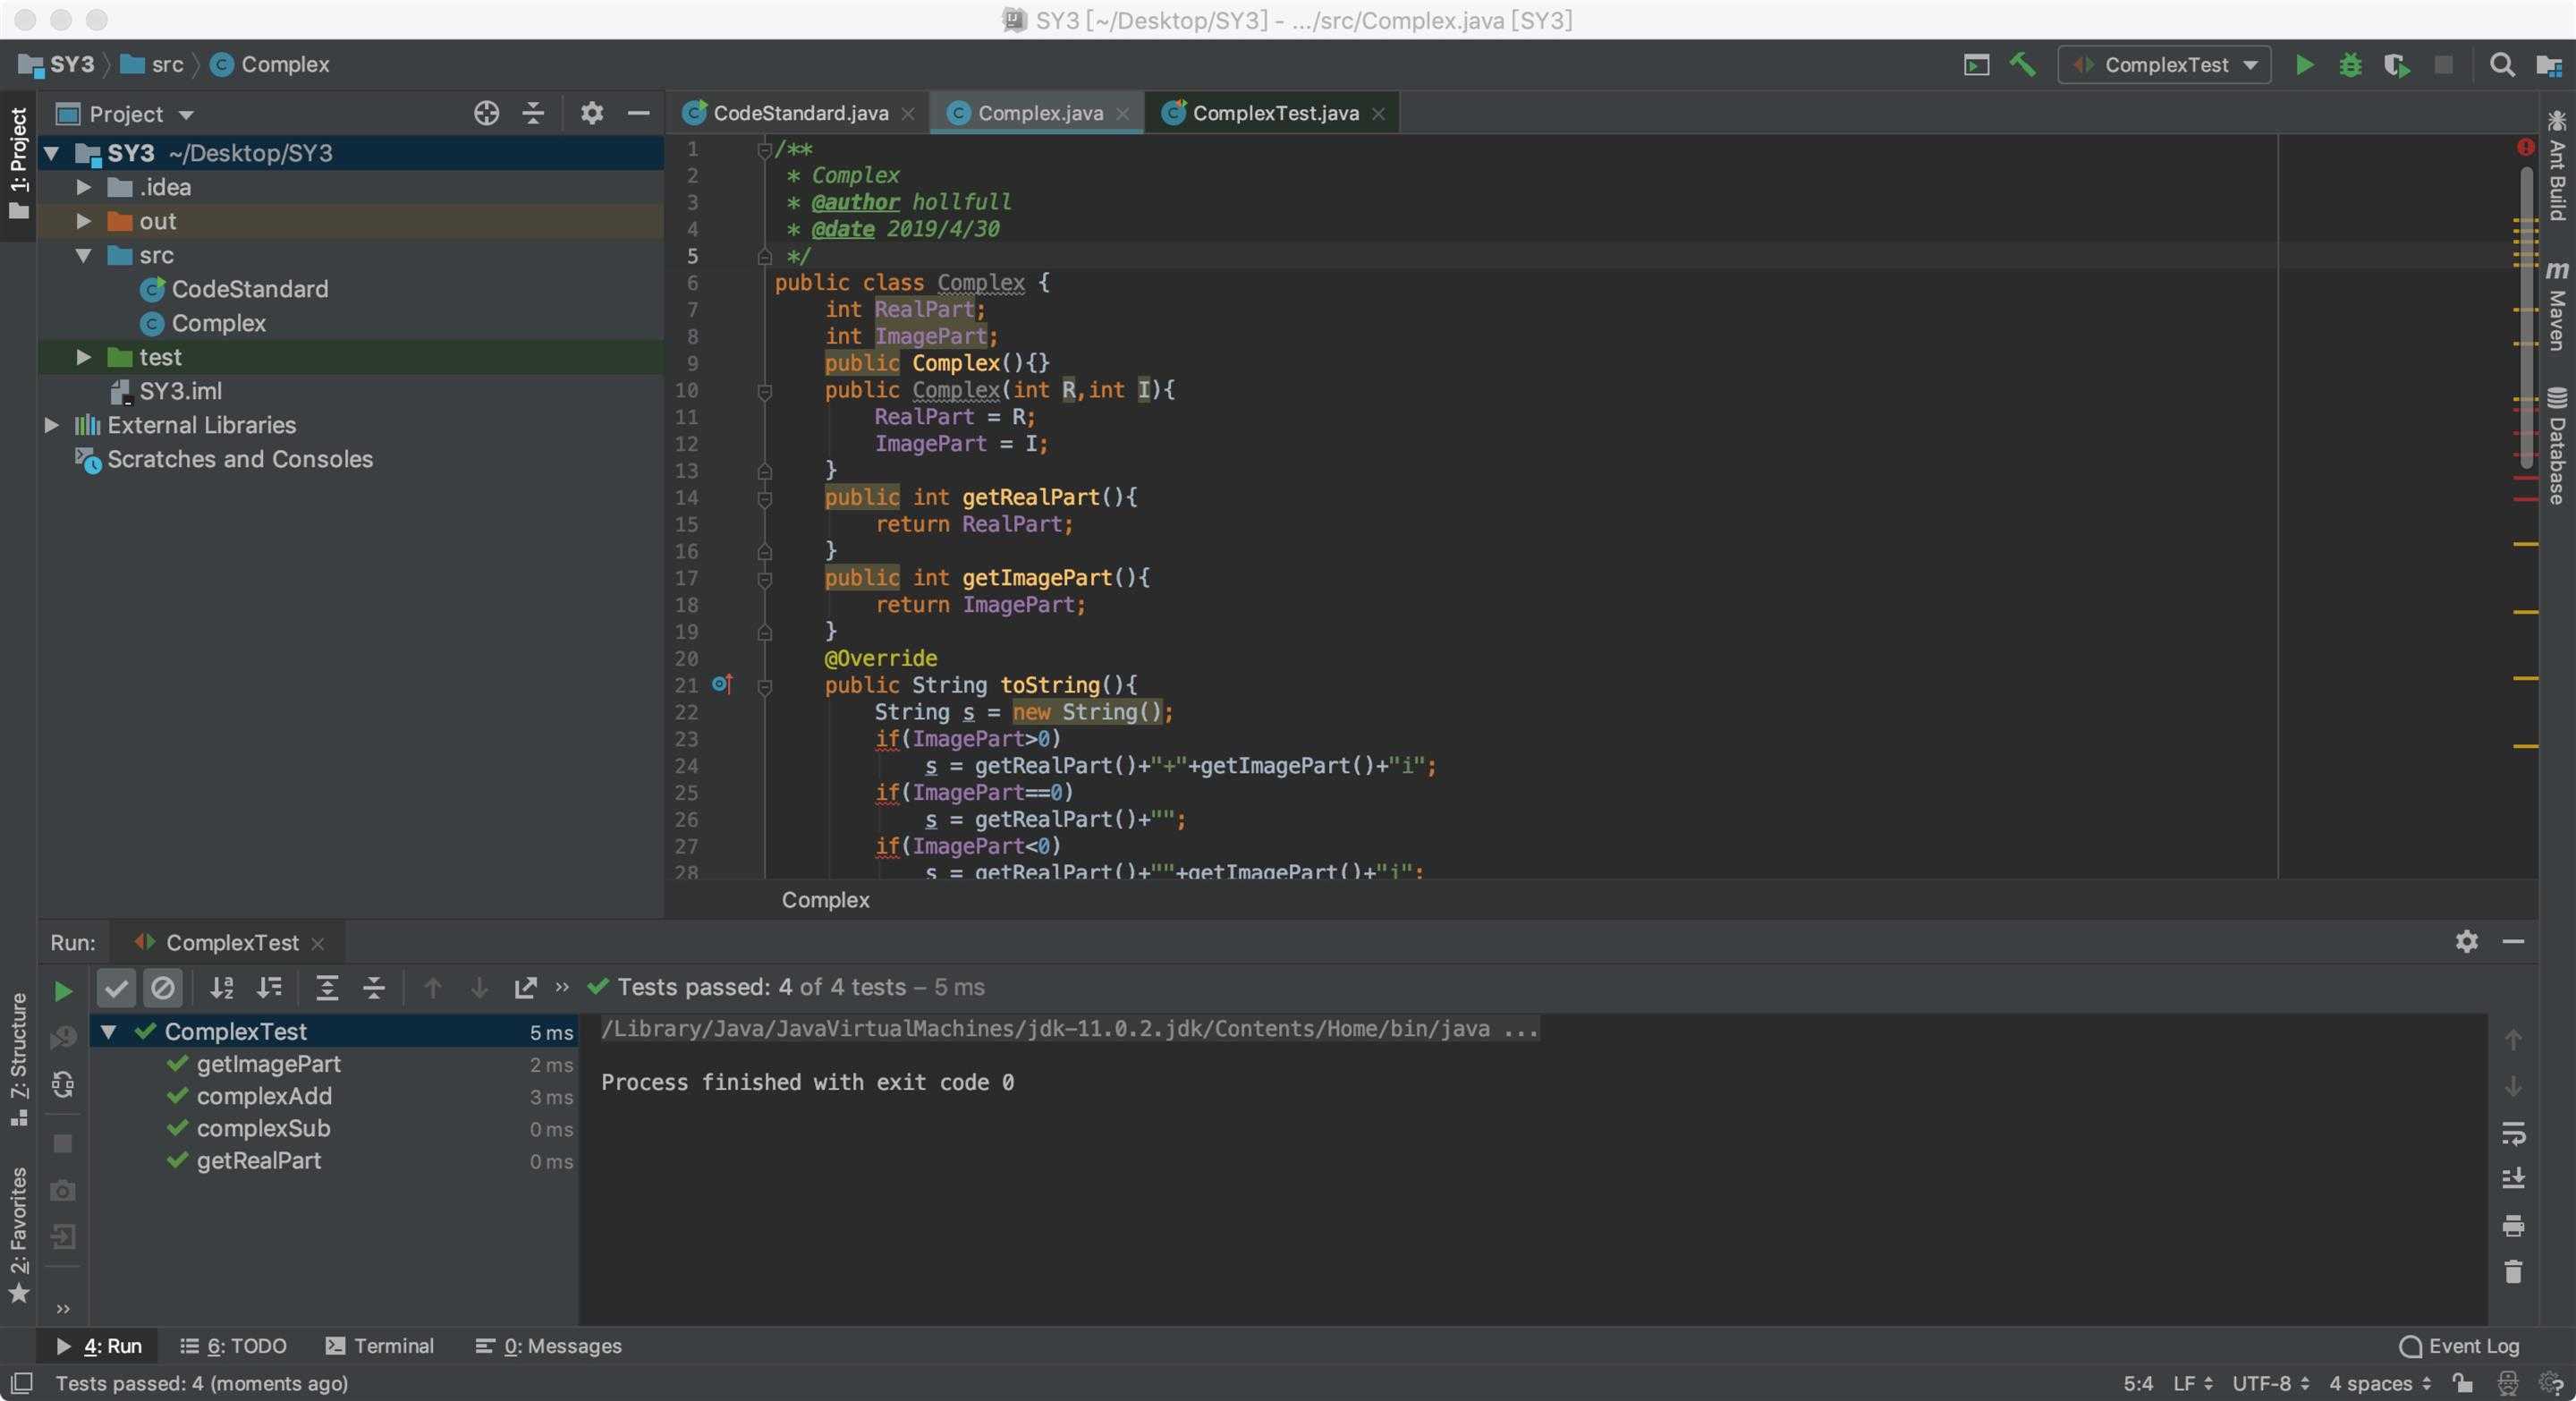2576x1401 pixels.
Task: Sort tests alphabetically in Run toolbar
Action: pos(222,988)
